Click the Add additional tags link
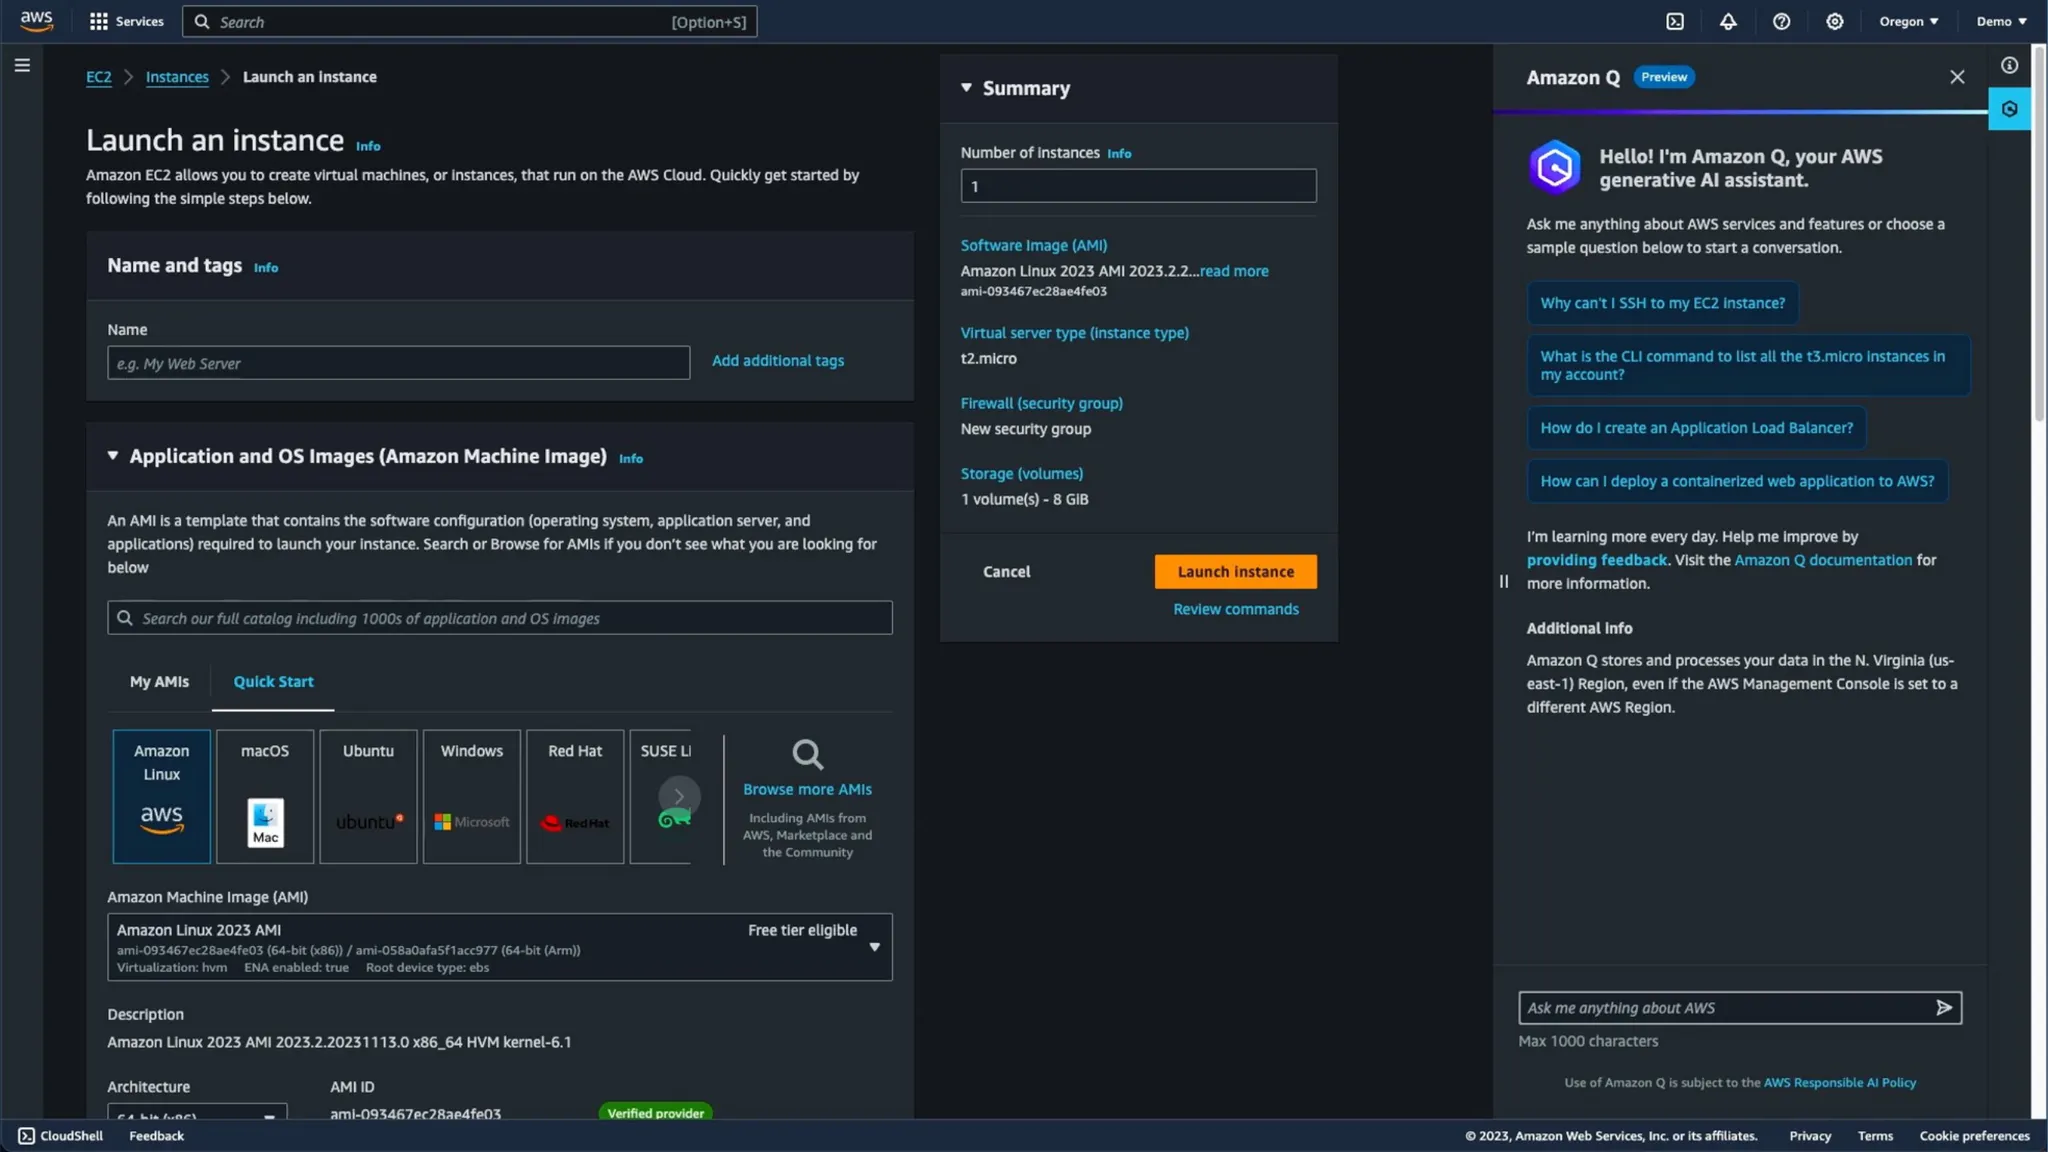Screen dimensions: 2048x1152 point(777,360)
